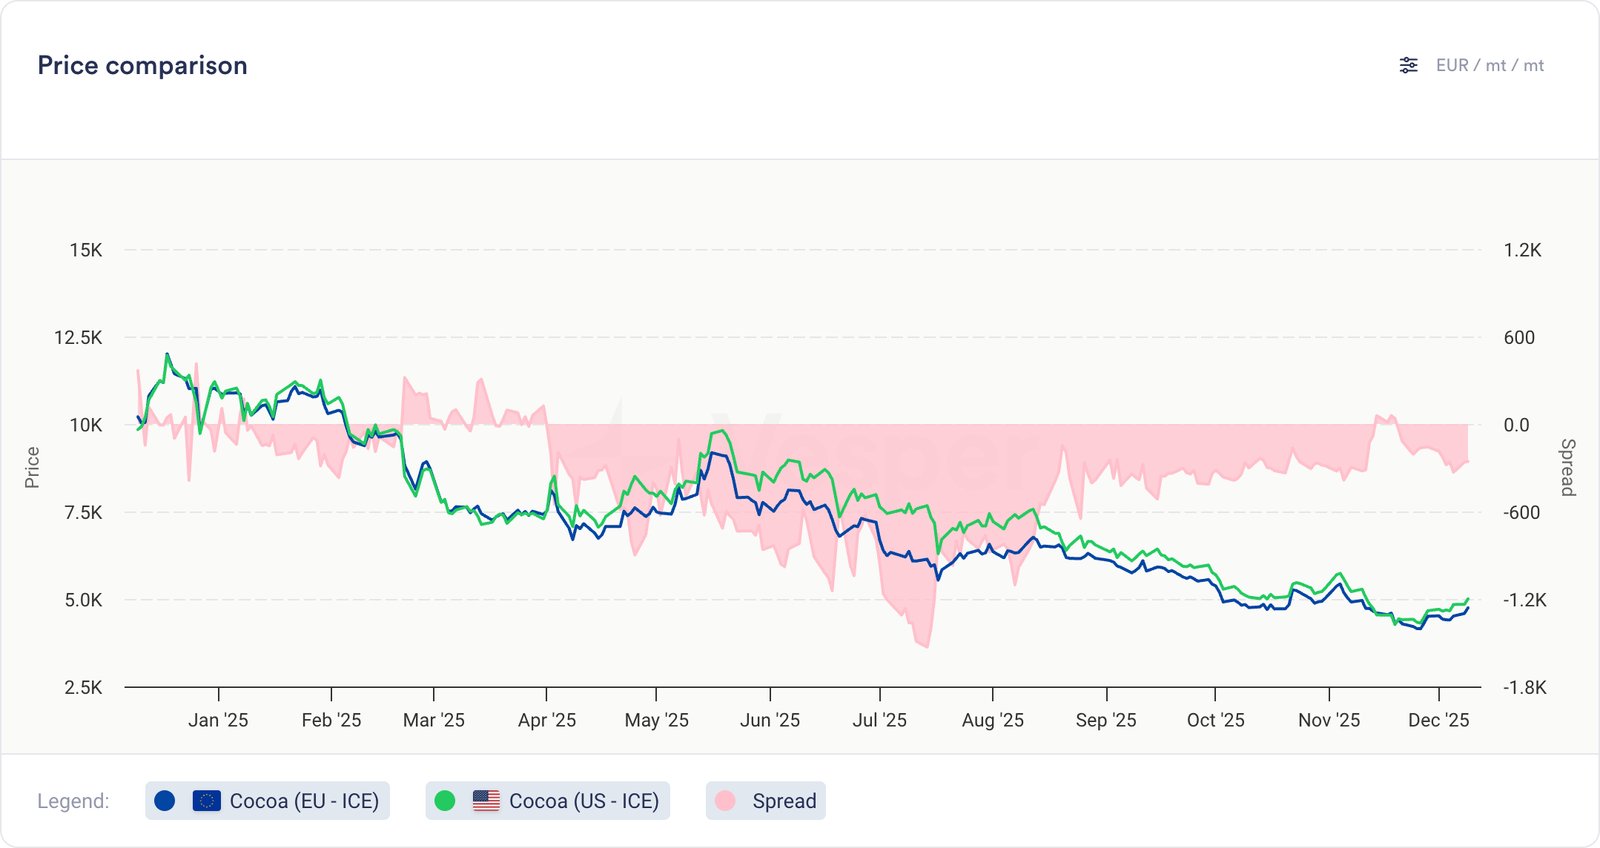Click the 15K price axis label
This screenshot has width=1600, height=848.
coord(86,250)
